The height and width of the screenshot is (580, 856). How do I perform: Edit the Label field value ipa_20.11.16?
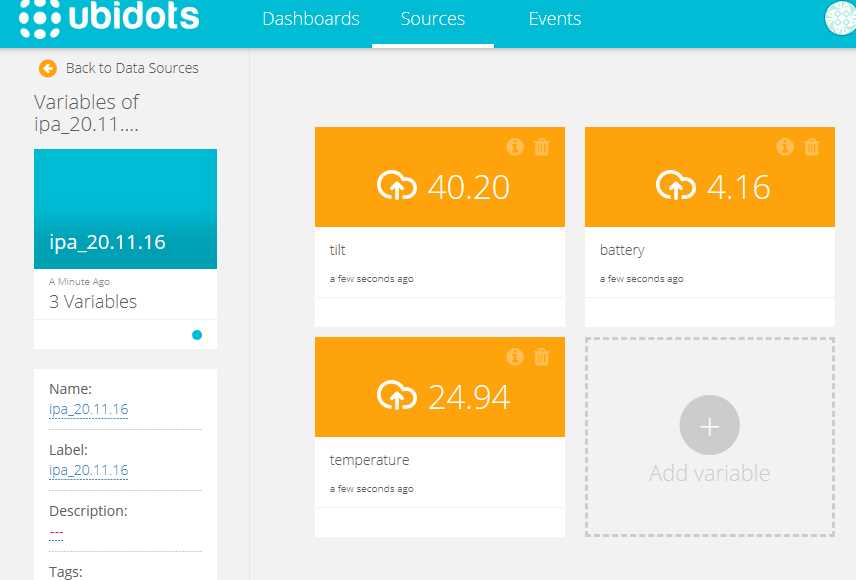pyautogui.click(x=88, y=470)
